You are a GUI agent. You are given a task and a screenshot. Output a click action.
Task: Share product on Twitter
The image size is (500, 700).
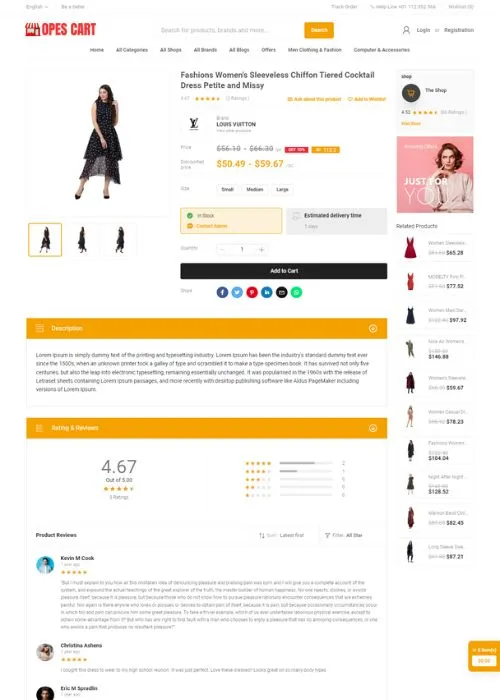pos(237,292)
